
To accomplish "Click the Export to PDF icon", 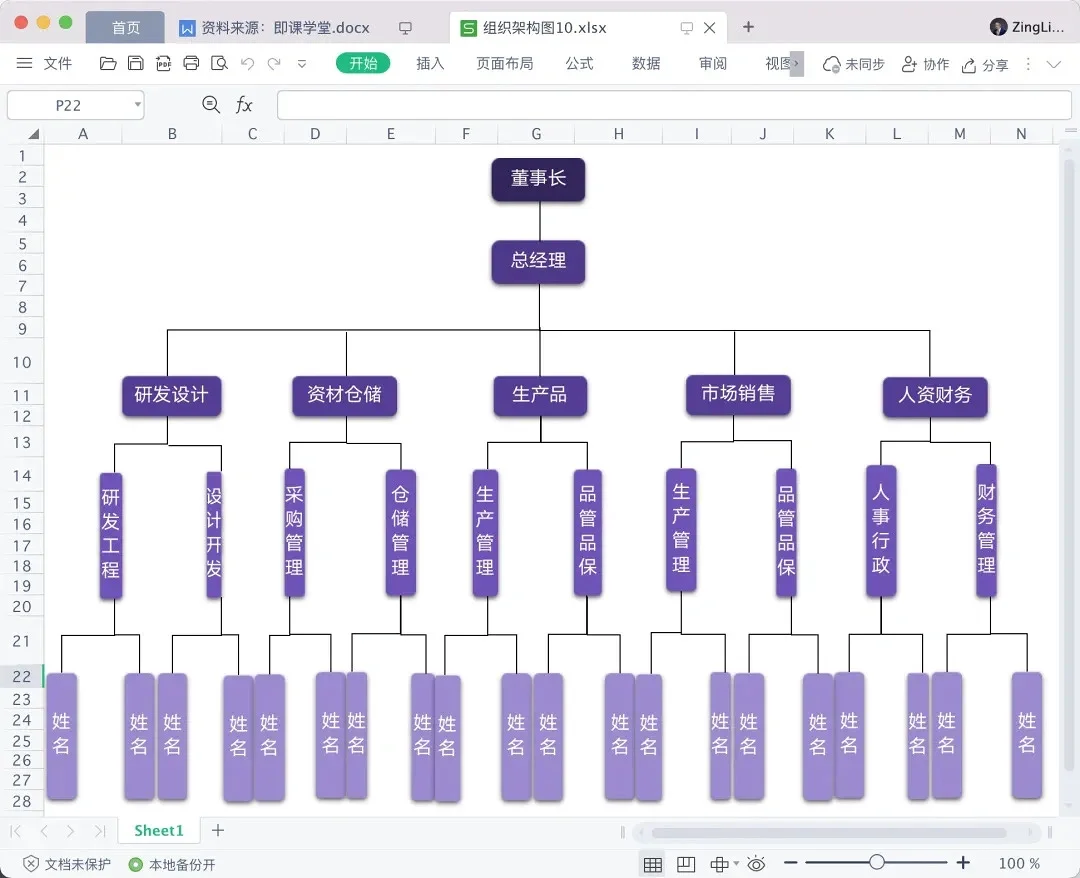I will 163,63.
